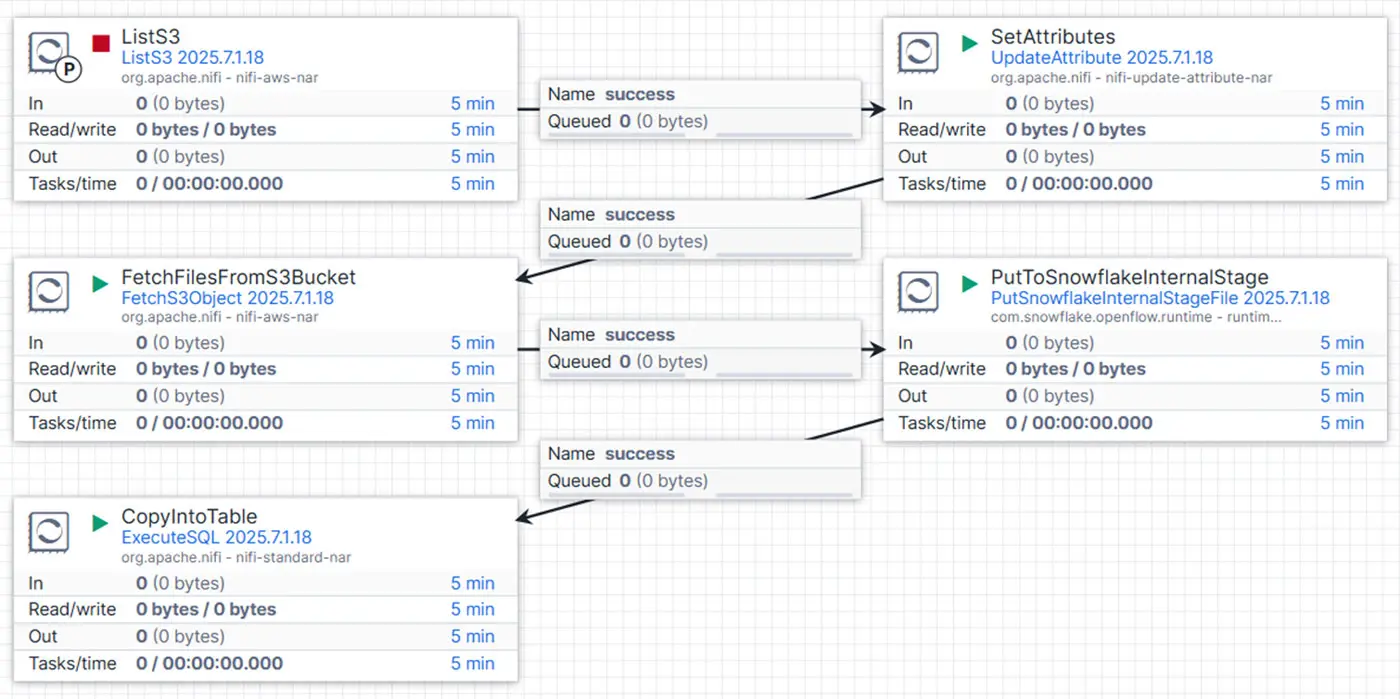Click the In row of PutToSnowflakeInternalStage
This screenshot has height=699, width=1400.
coord(1134,343)
